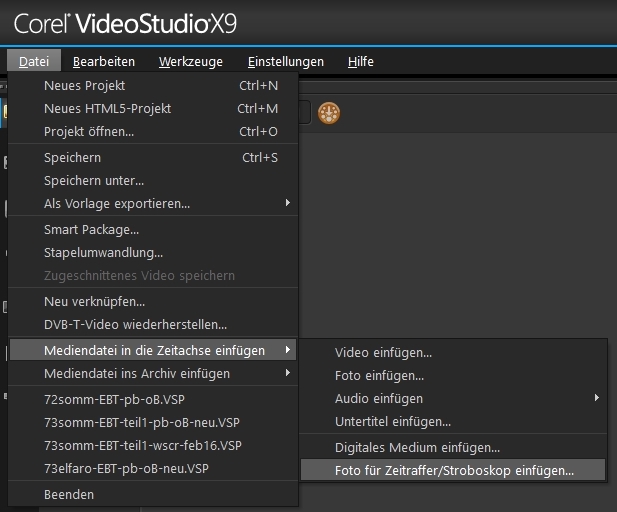Open the Werkzeuge menu
Screen dimensions: 617x512
coord(191,62)
